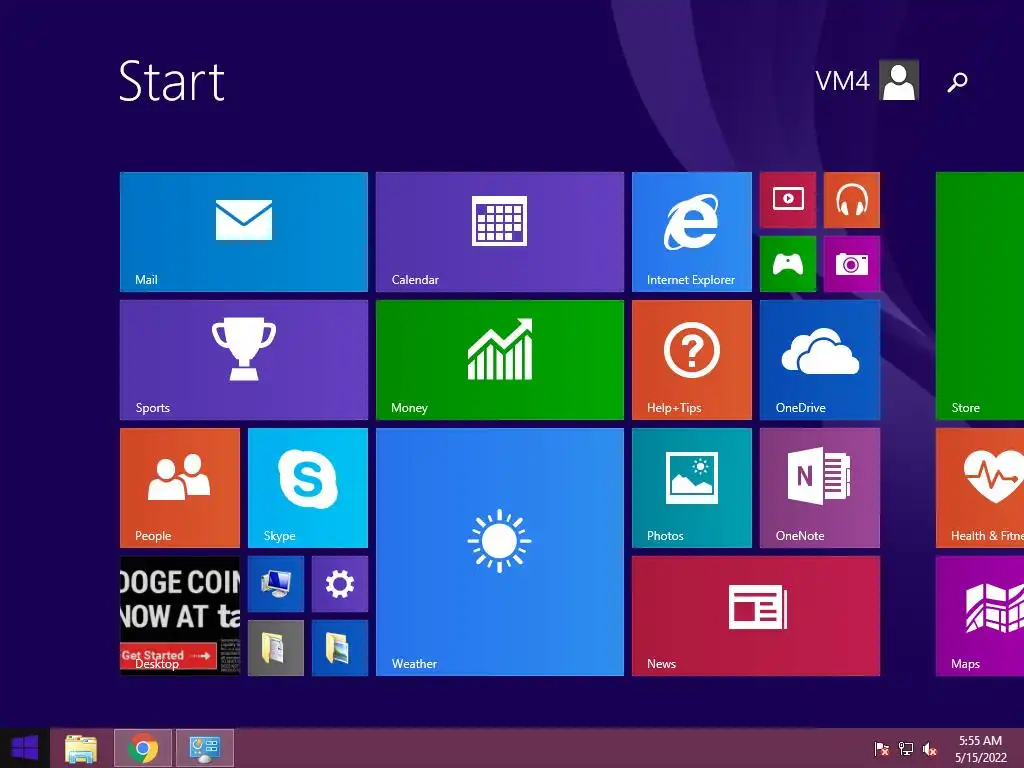Open the People tile

click(x=180, y=488)
